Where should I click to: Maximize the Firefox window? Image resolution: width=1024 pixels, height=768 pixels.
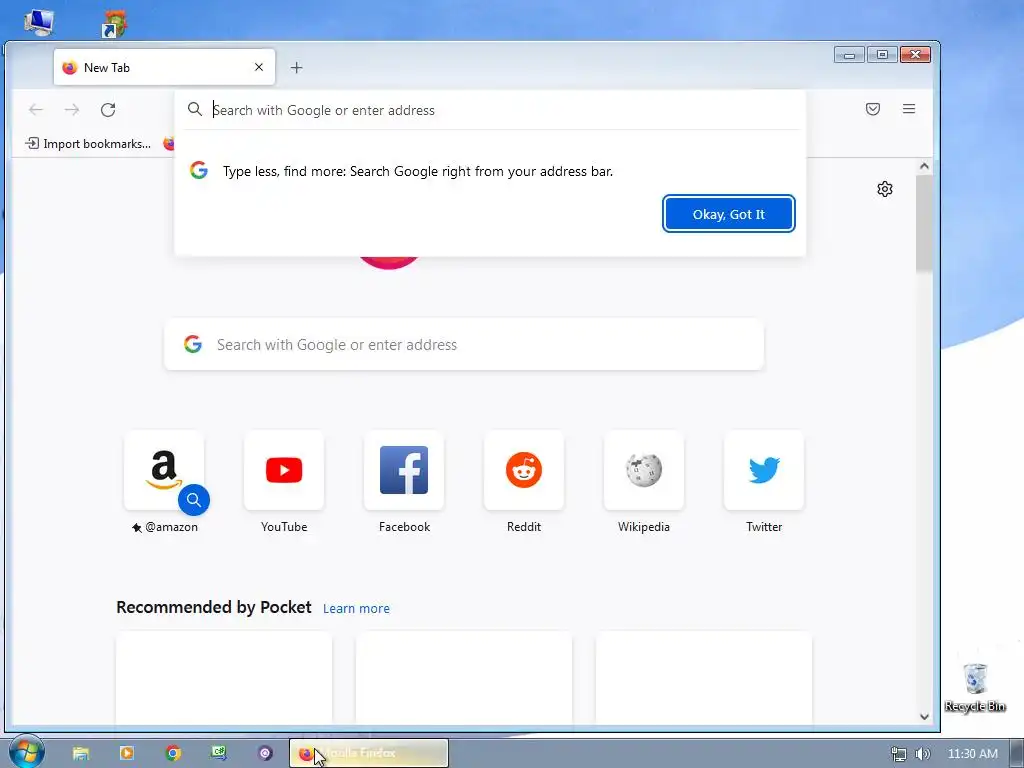tap(882, 55)
